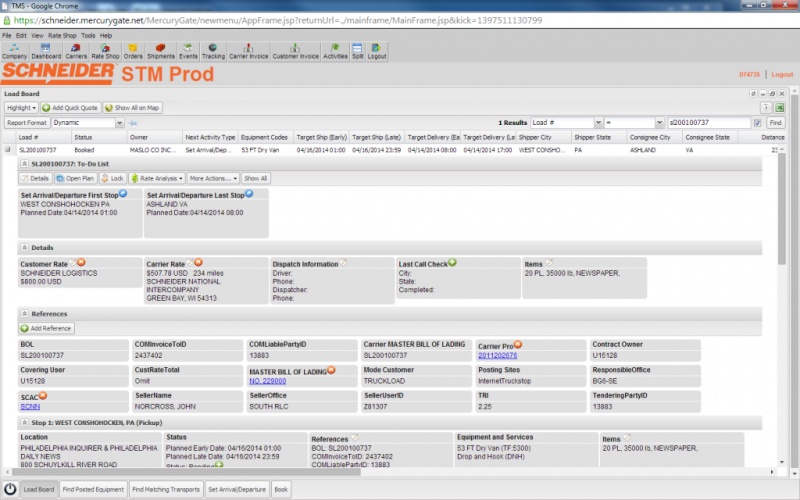The height and width of the screenshot is (500, 800).
Task: Open the Report Format Dynamic dropdown
Action: [86, 122]
